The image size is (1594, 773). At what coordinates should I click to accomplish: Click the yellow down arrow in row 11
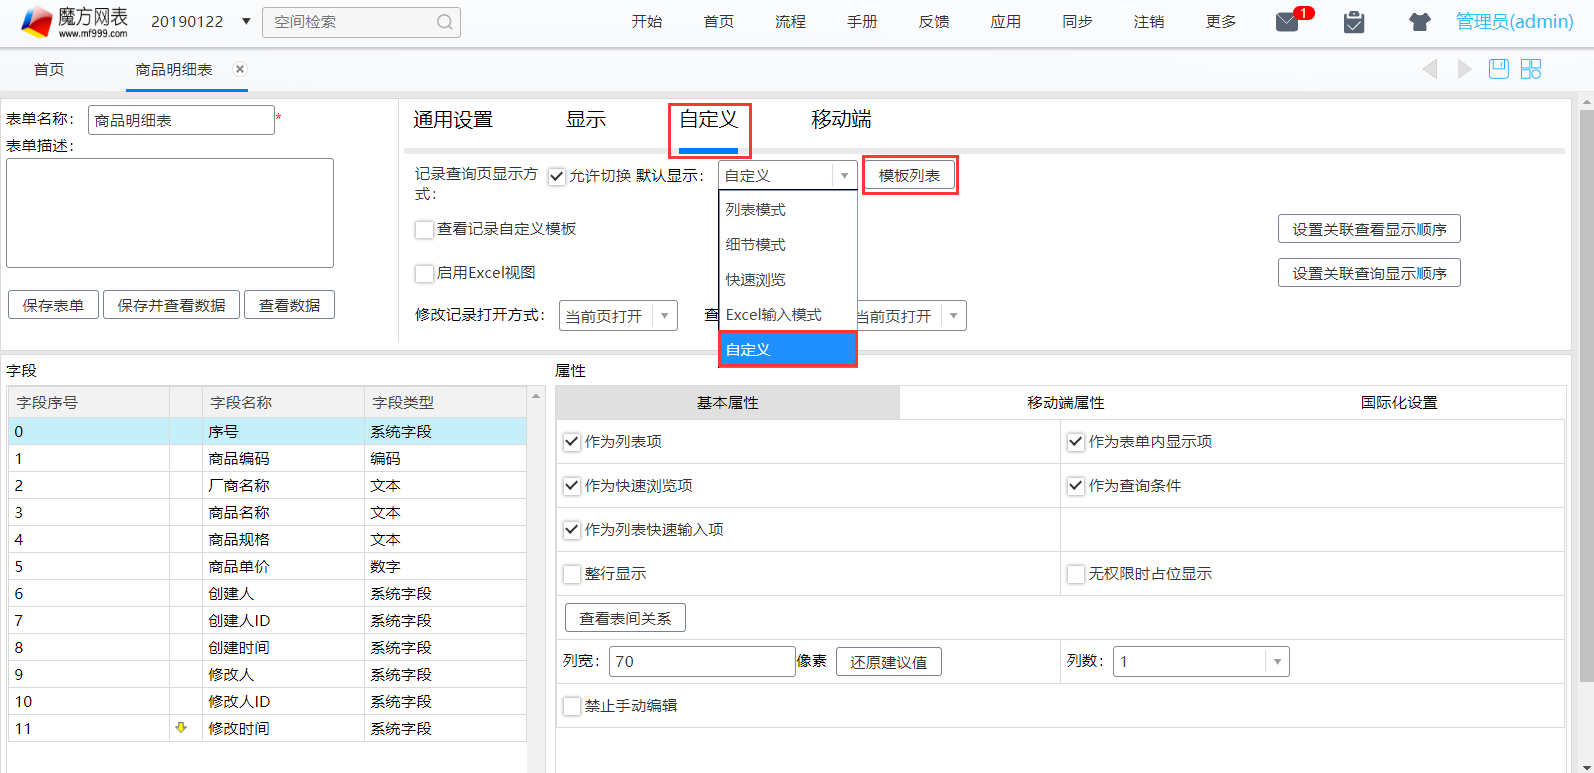tap(181, 728)
